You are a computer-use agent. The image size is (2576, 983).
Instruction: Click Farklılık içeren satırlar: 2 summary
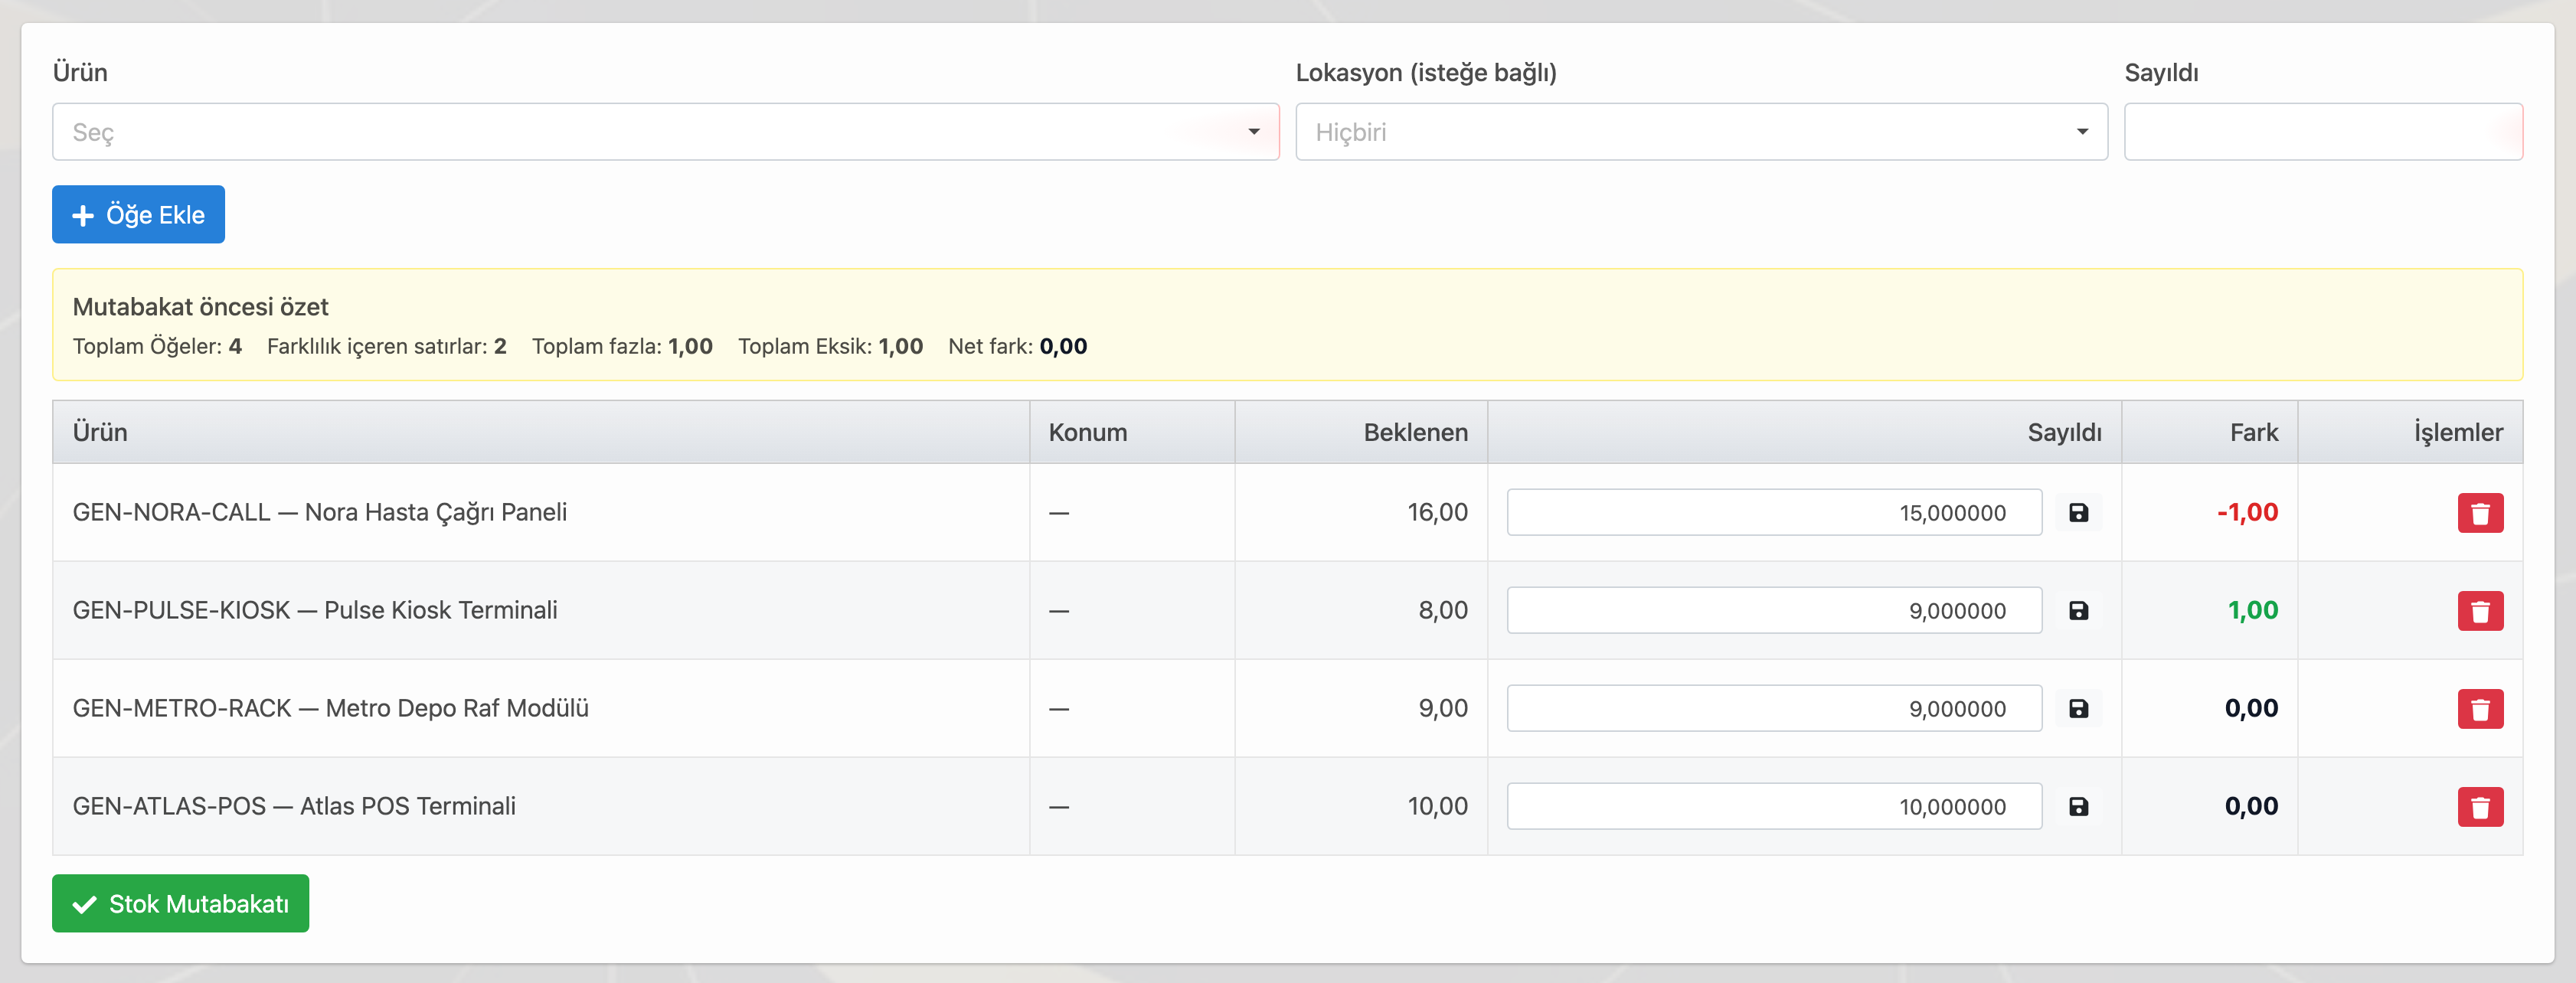pos(386,346)
